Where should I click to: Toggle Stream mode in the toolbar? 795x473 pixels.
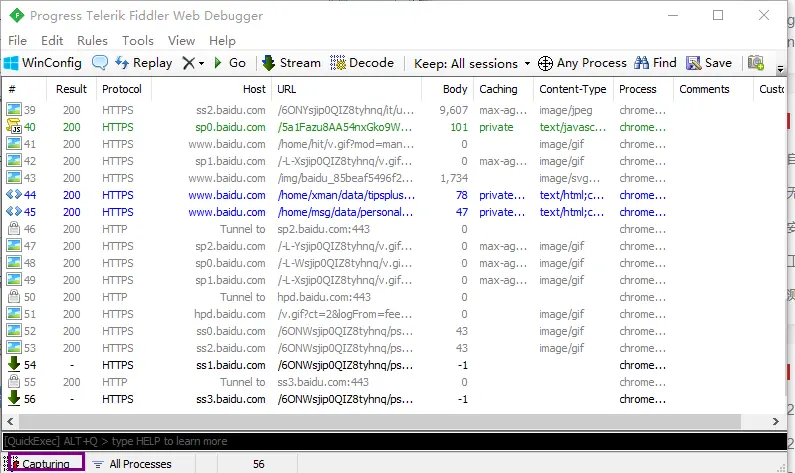[x=292, y=63]
